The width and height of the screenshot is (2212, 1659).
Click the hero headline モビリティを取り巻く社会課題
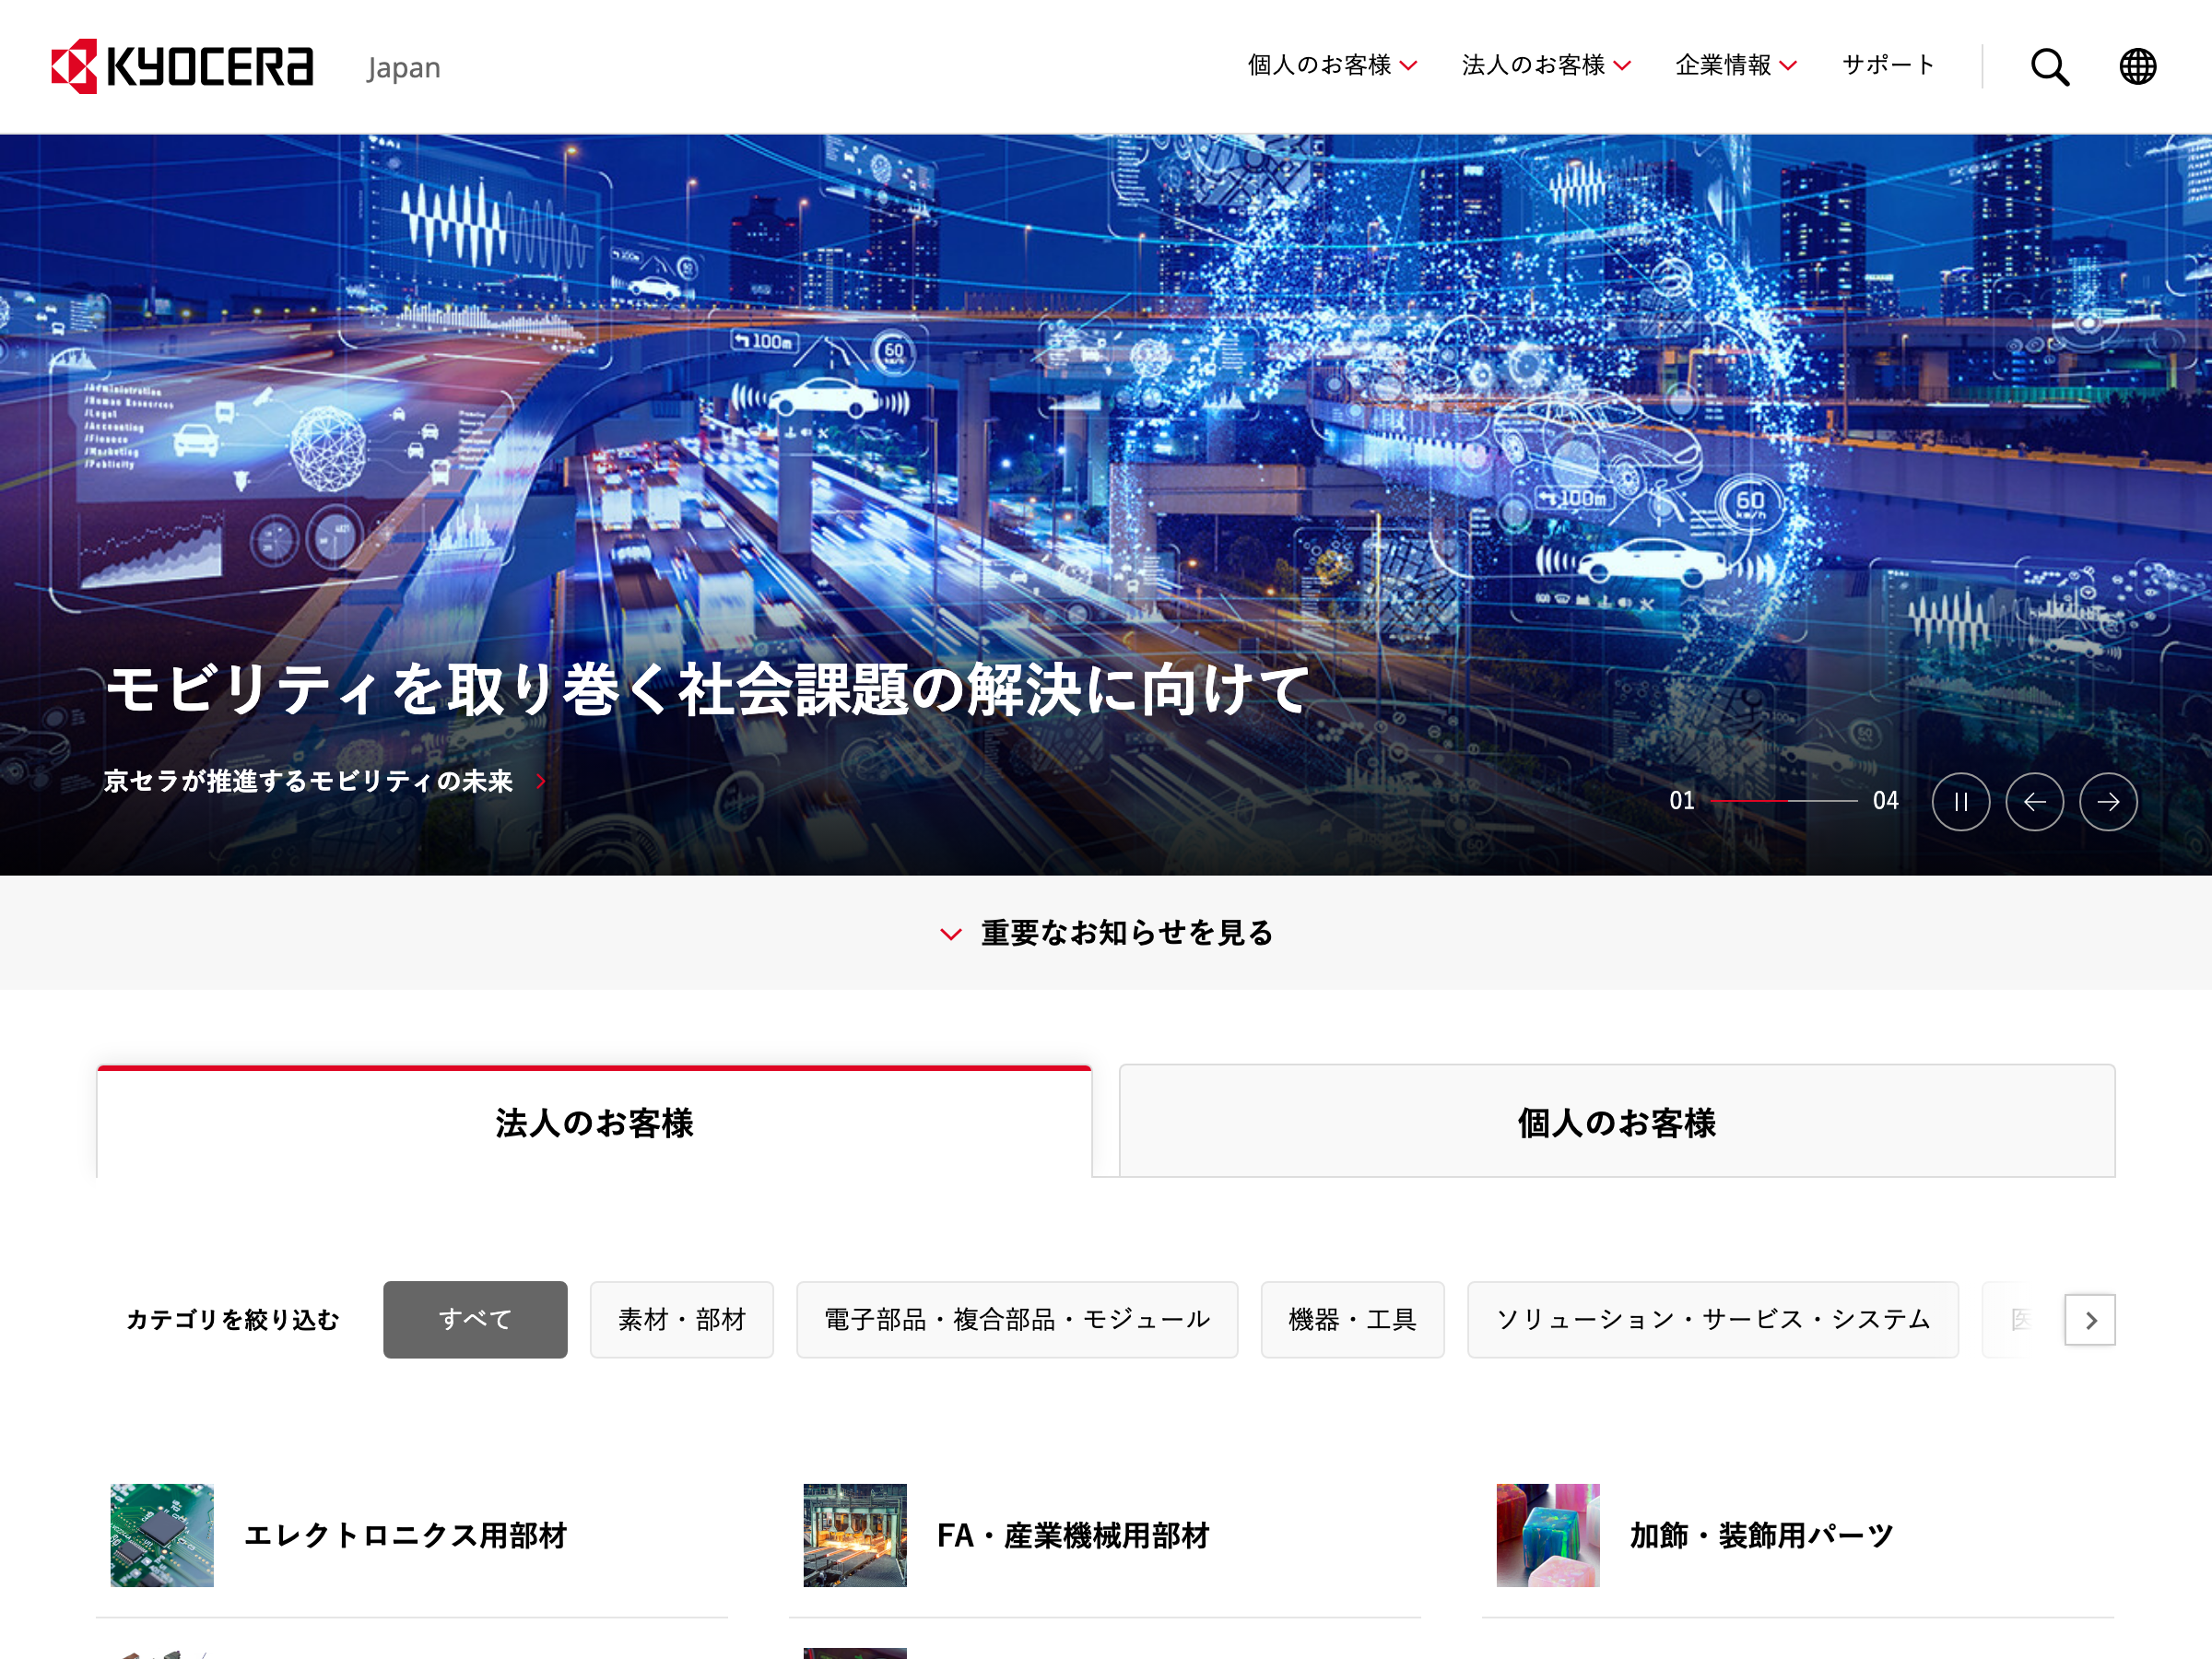point(708,690)
